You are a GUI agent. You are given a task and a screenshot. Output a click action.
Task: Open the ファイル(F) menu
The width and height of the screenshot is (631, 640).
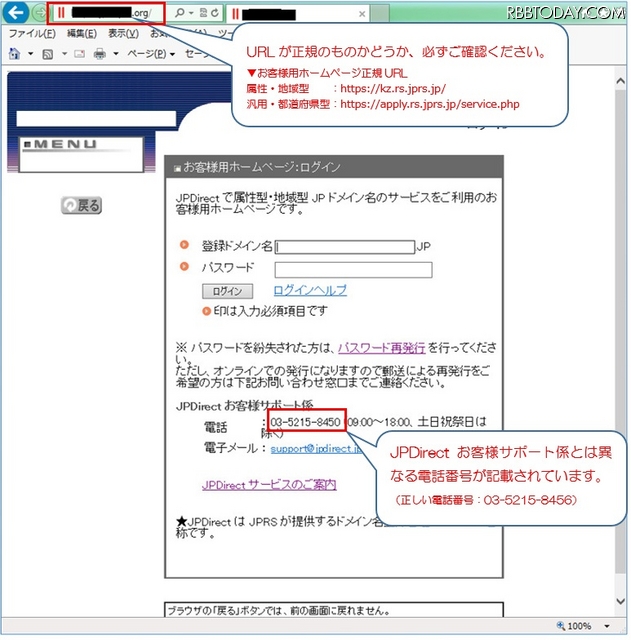tap(32, 33)
